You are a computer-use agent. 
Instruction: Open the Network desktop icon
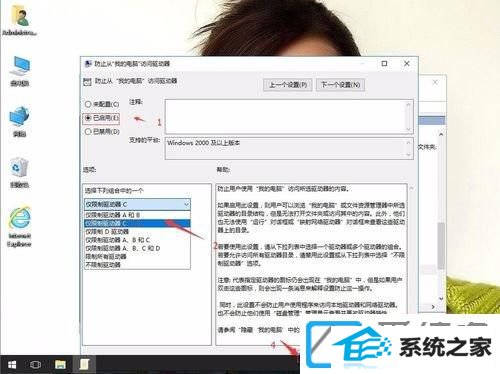[x=20, y=122]
